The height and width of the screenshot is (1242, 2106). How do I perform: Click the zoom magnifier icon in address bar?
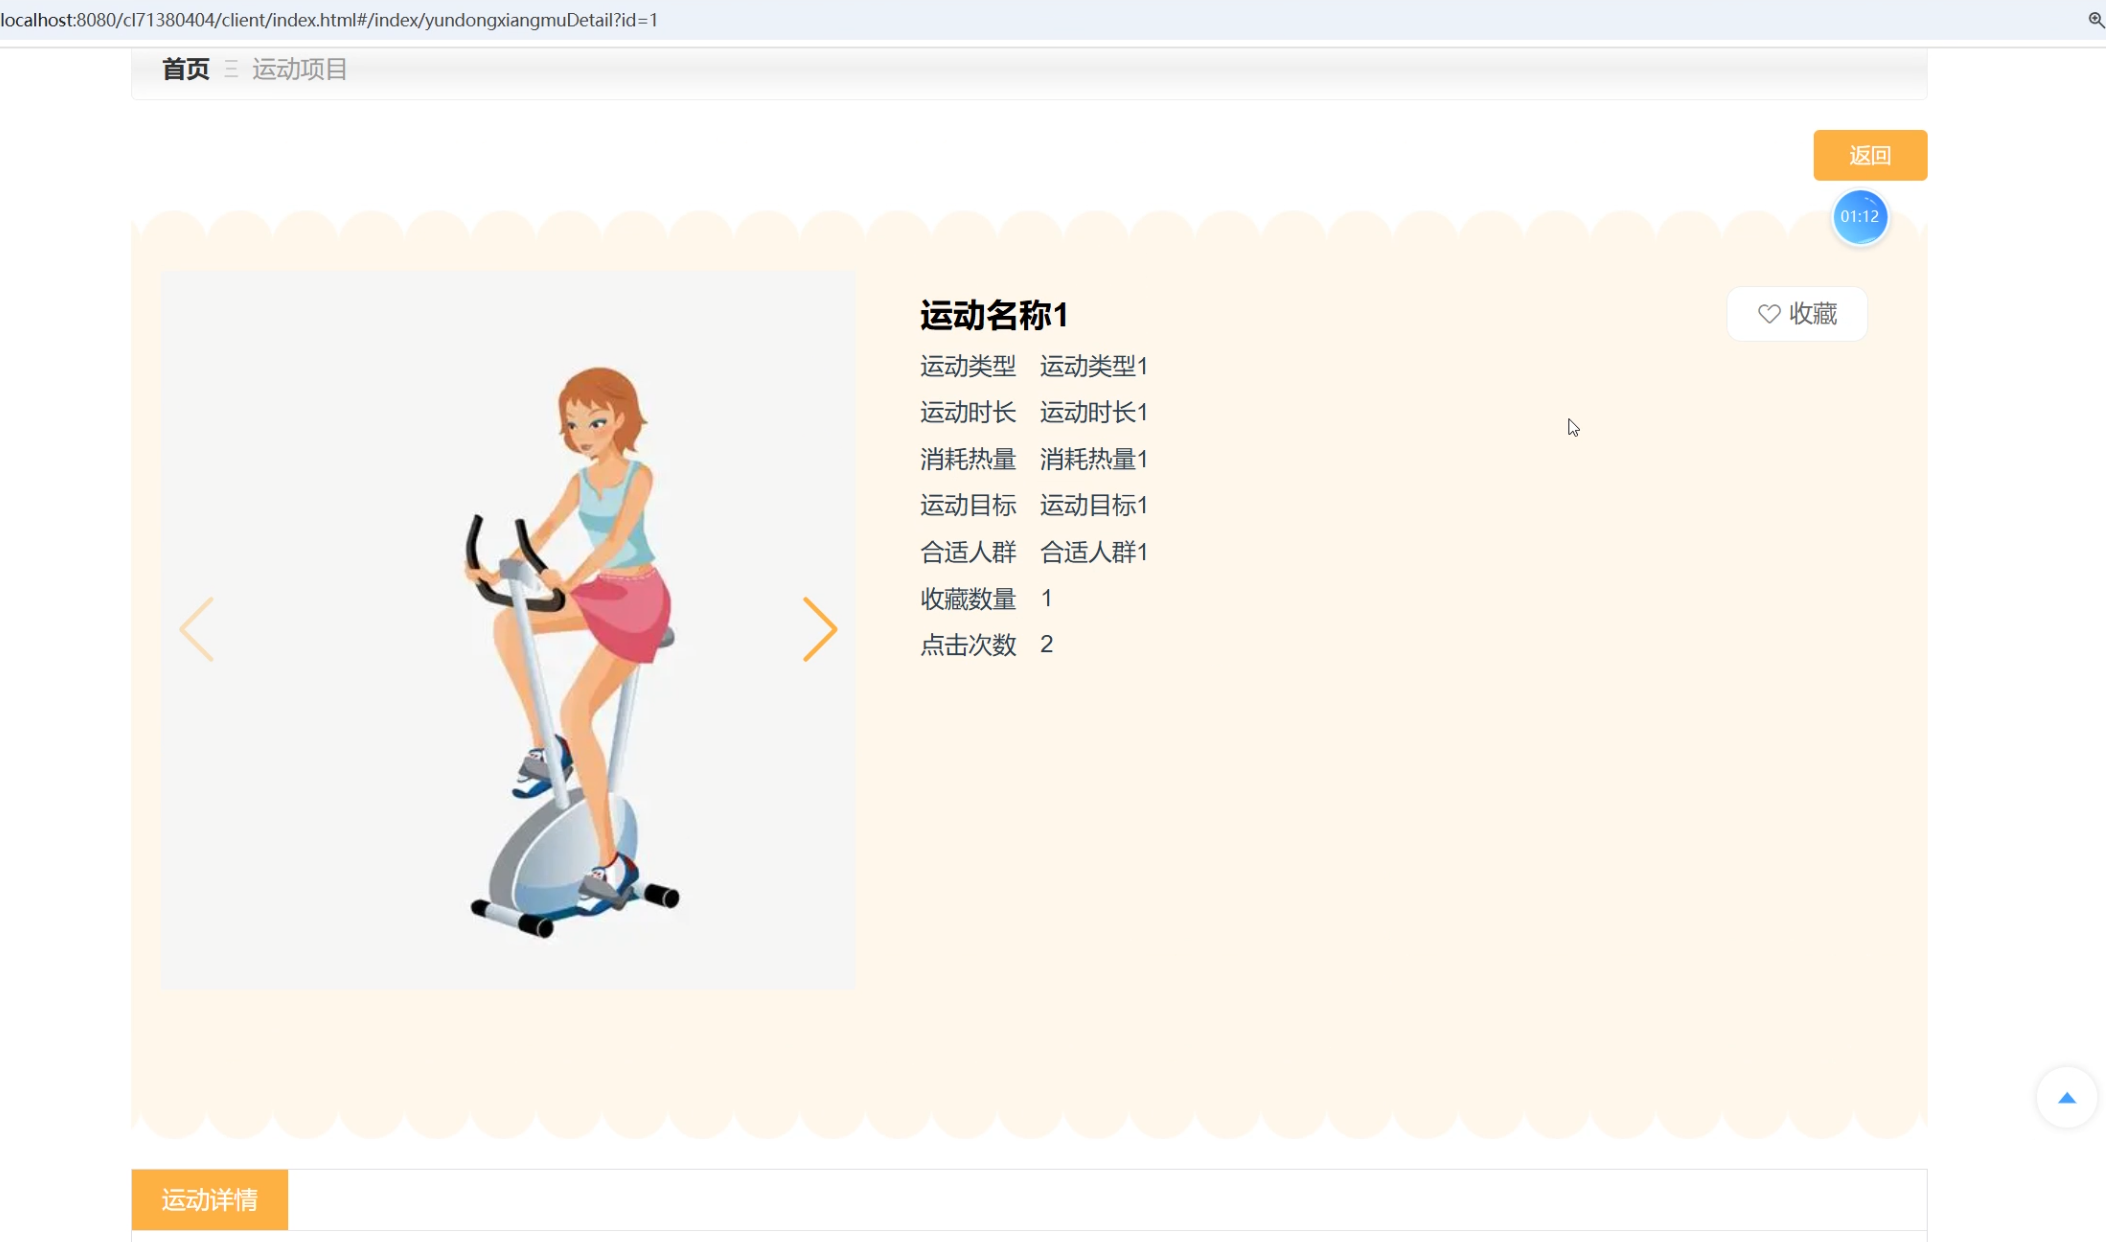click(2095, 20)
